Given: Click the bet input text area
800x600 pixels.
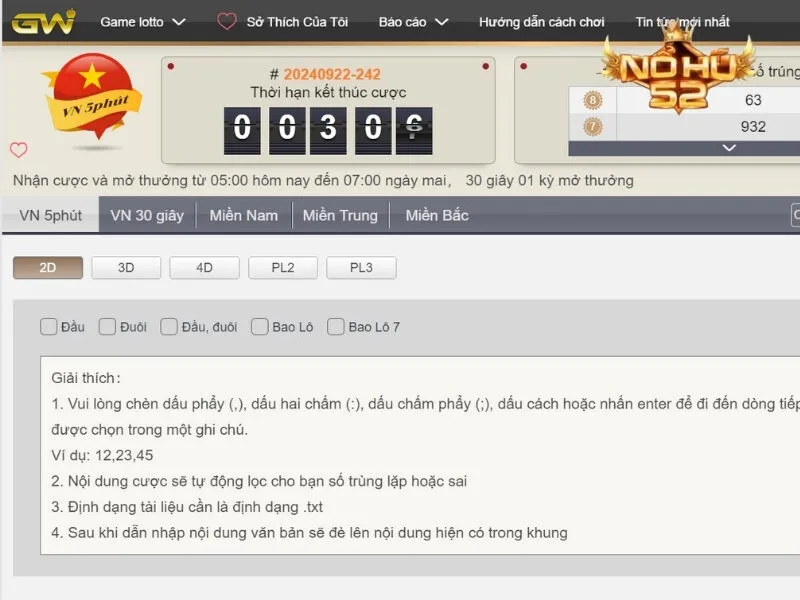Looking at the screenshot, I should (420, 456).
